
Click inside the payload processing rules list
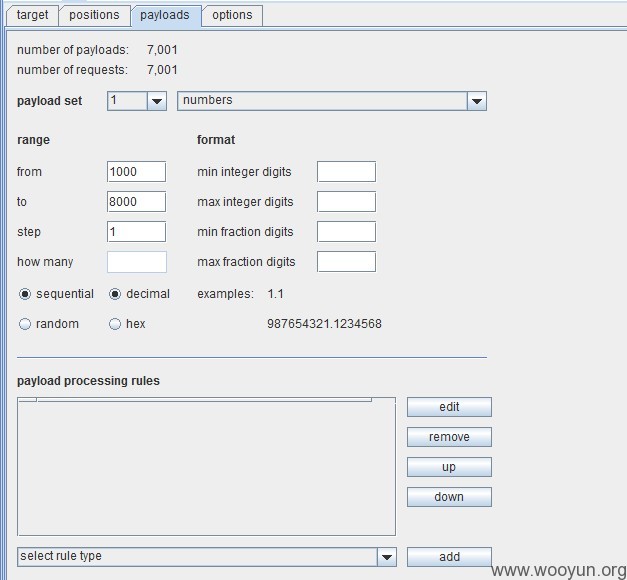(x=206, y=466)
